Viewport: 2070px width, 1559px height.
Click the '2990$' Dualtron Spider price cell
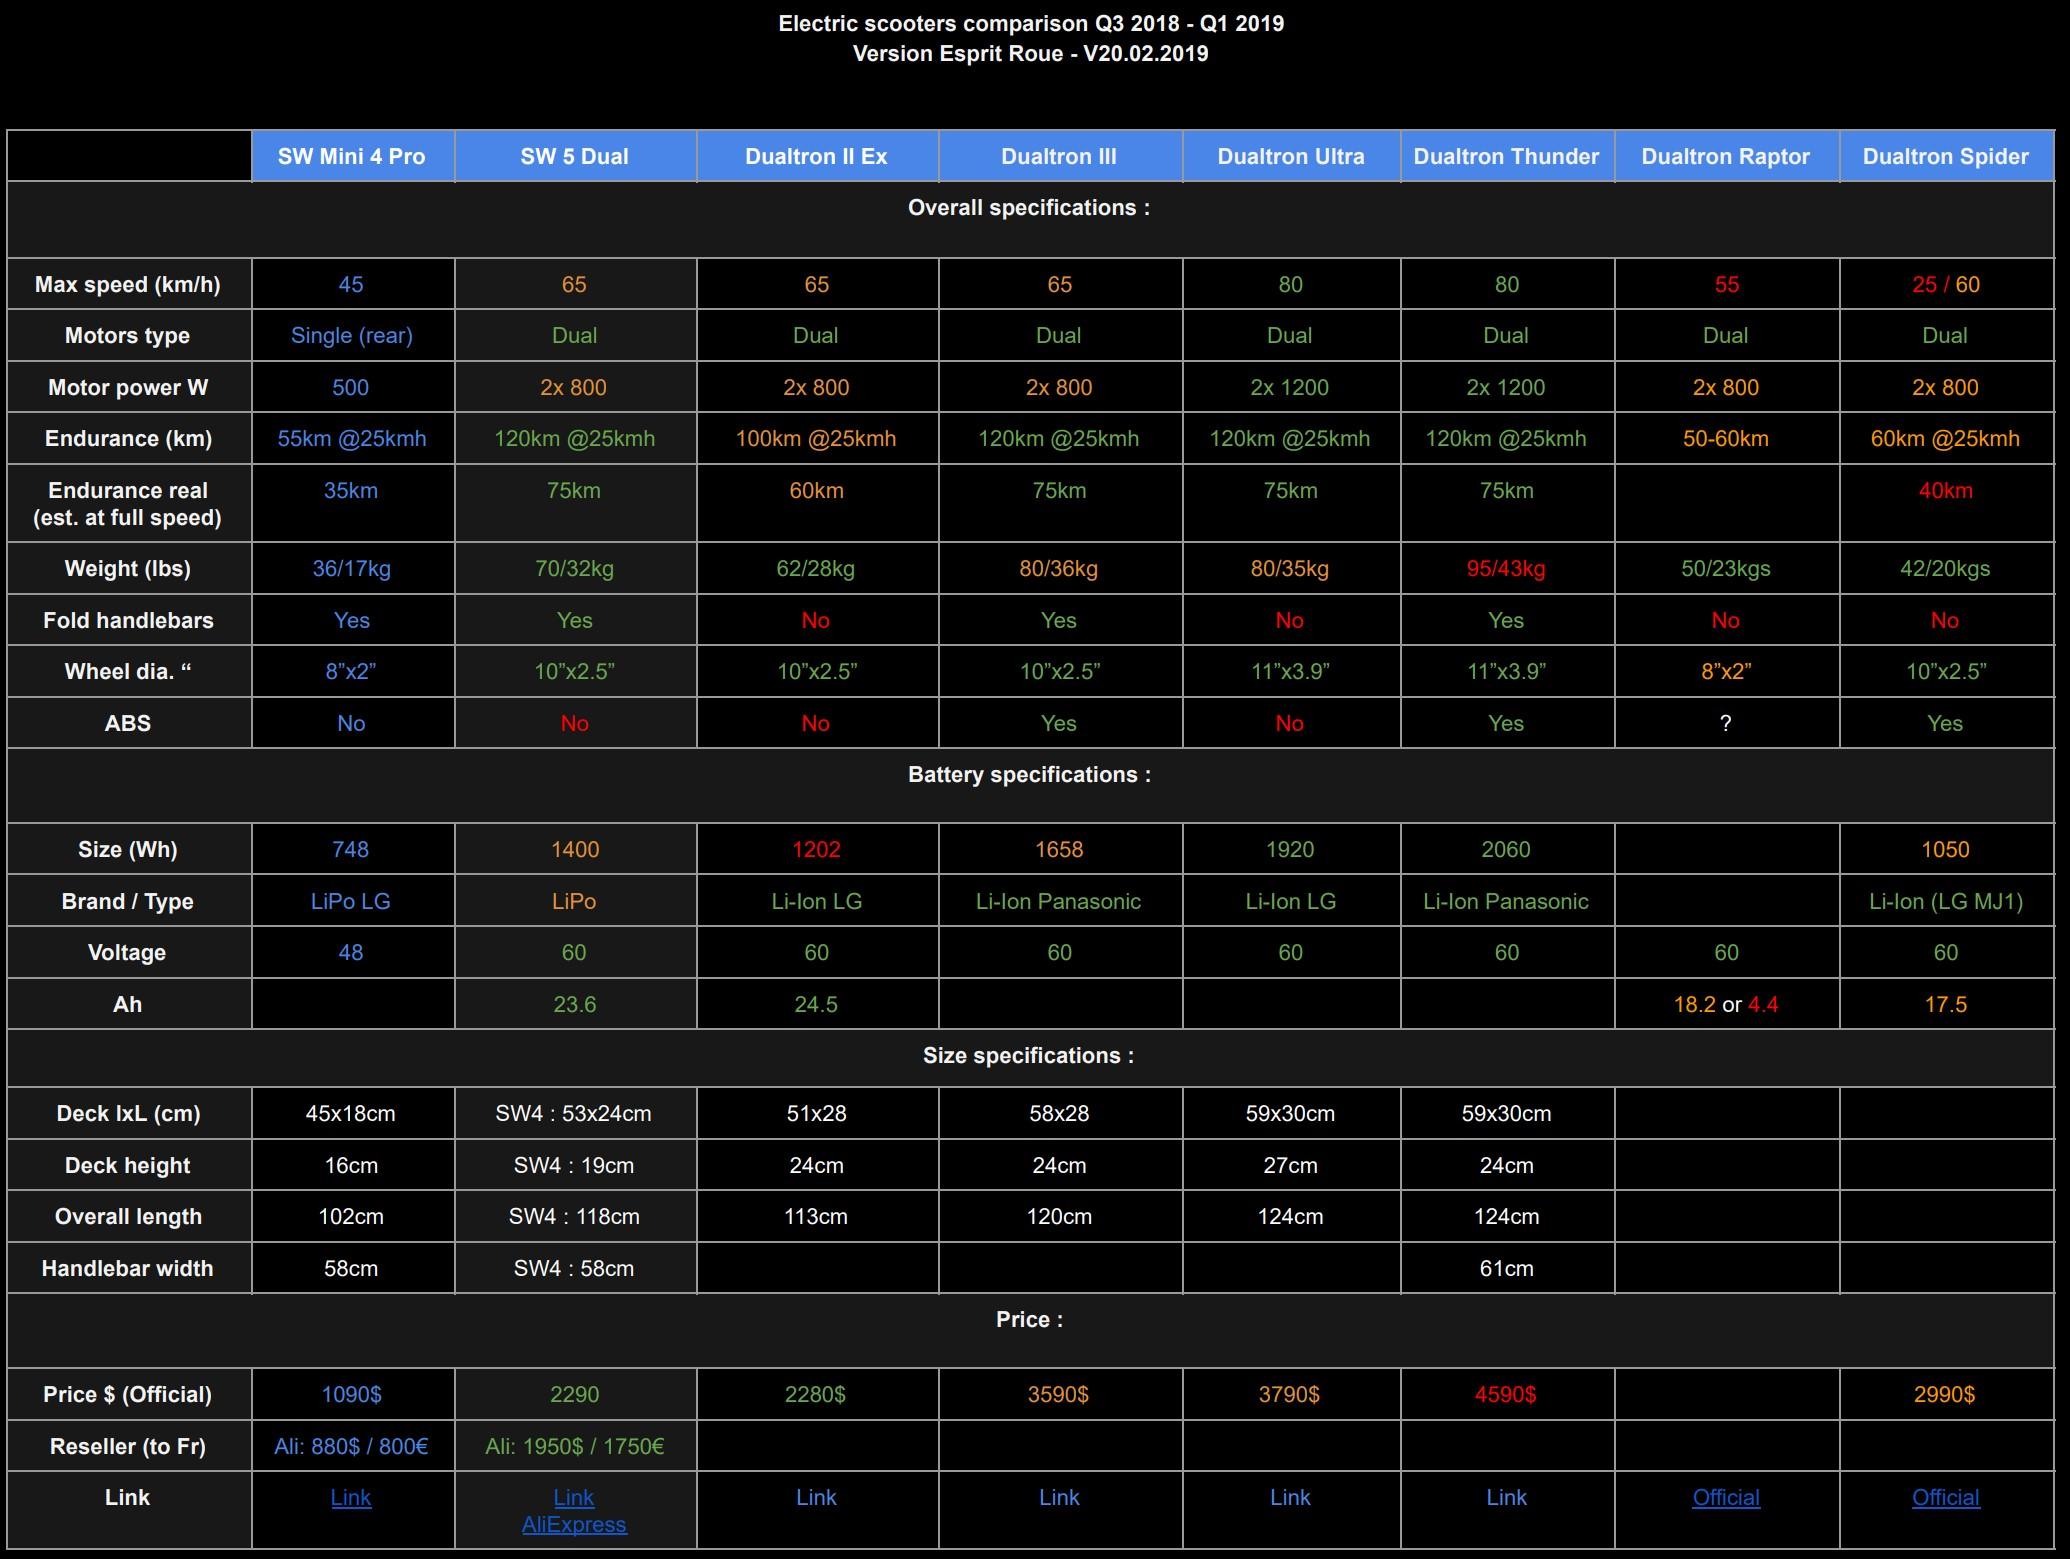click(1945, 1395)
